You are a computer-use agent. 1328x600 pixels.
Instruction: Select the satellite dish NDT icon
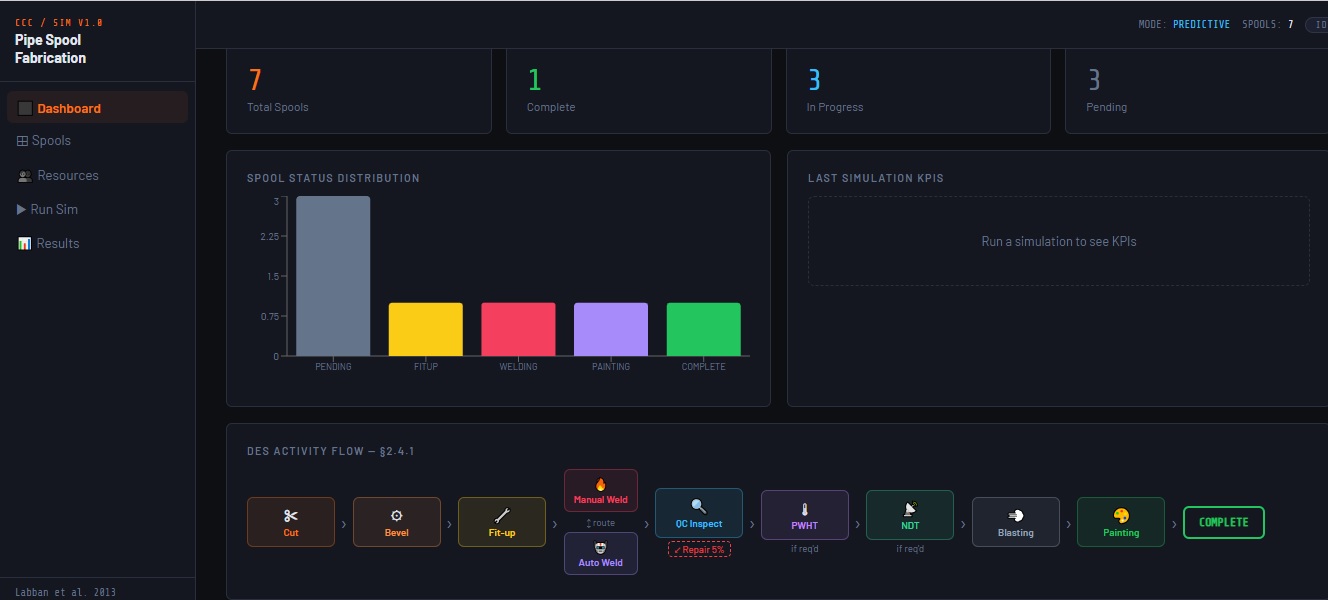click(910, 509)
